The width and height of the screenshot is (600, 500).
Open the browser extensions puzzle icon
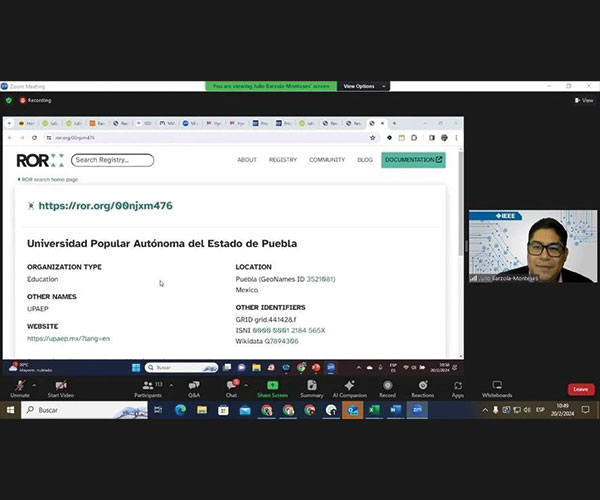click(x=414, y=138)
